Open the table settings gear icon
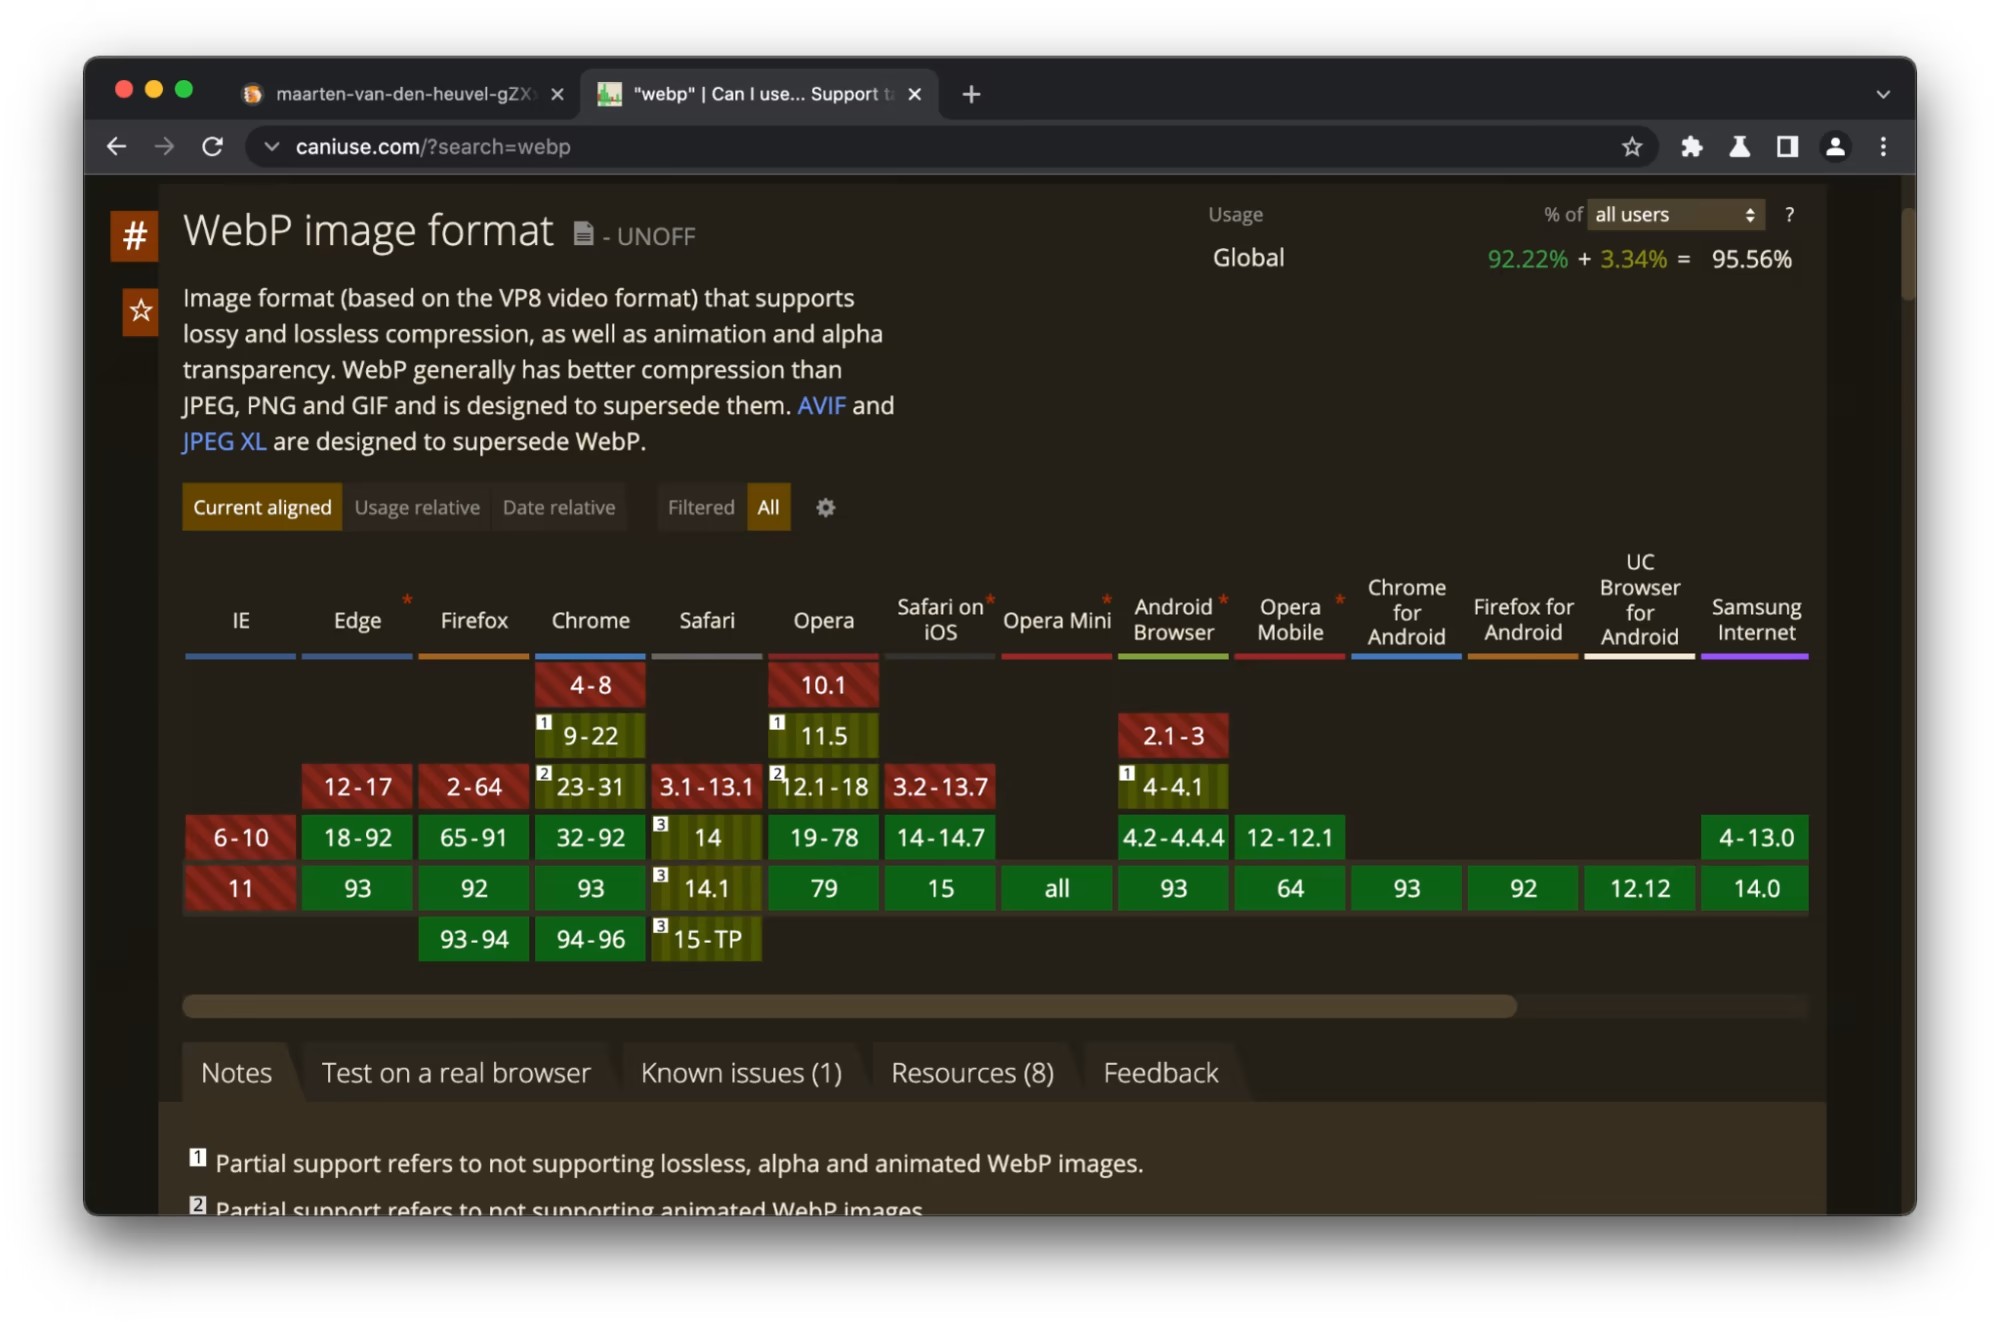Viewport: 2000px width, 1327px height. (825, 508)
